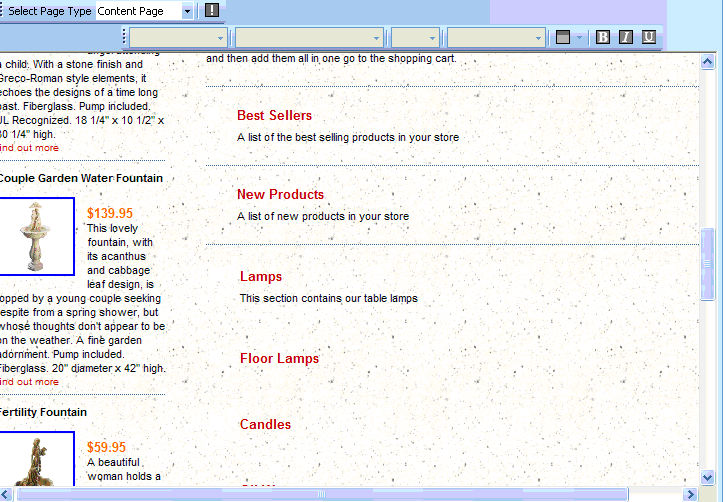The width and height of the screenshot is (726, 502).
Task: Open the Select Page Type dropdown
Action: tap(188, 11)
